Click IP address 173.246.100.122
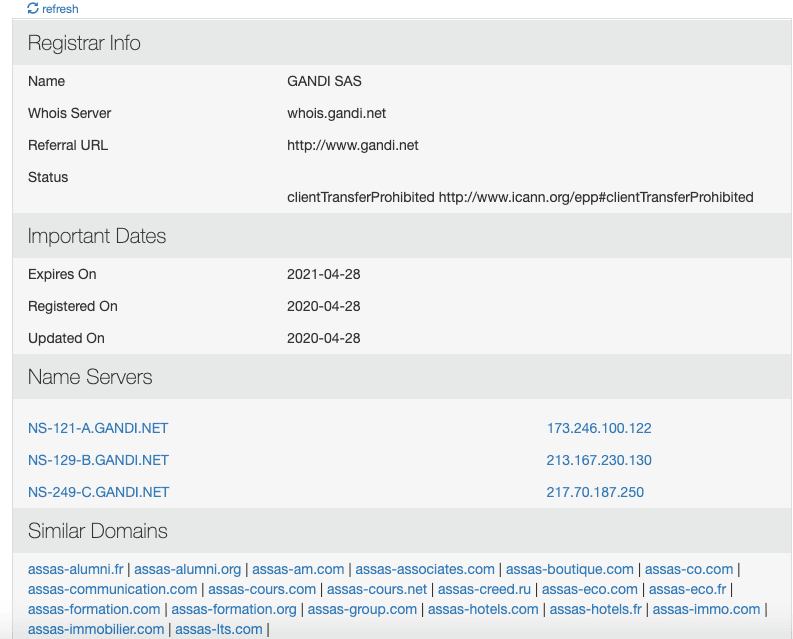The width and height of the screenshot is (793, 639). pyautogui.click(x=598, y=428)
